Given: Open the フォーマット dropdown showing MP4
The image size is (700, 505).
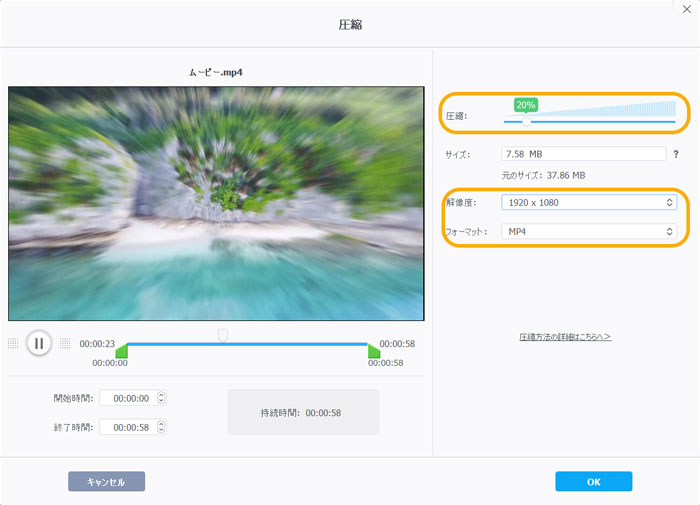Looking at the screenshot, I should [x=589, y=232].
